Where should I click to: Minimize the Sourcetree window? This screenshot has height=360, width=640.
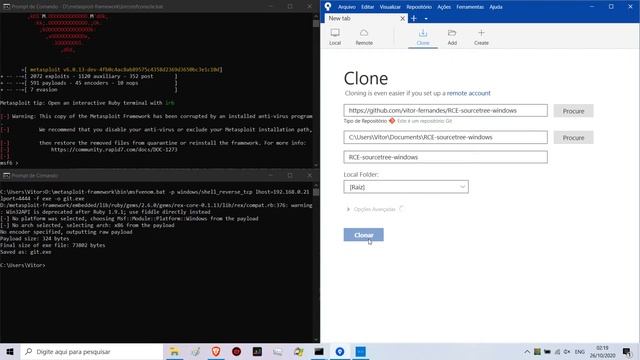pyautogui.click(x=592, y=7)
